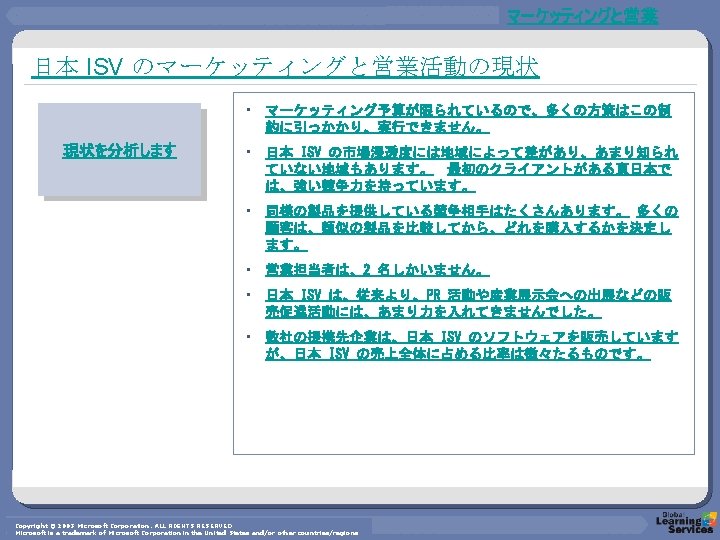
Task: Click the 同様の製品を提供している競争相手 link
Action: click(x=447, y=211)
